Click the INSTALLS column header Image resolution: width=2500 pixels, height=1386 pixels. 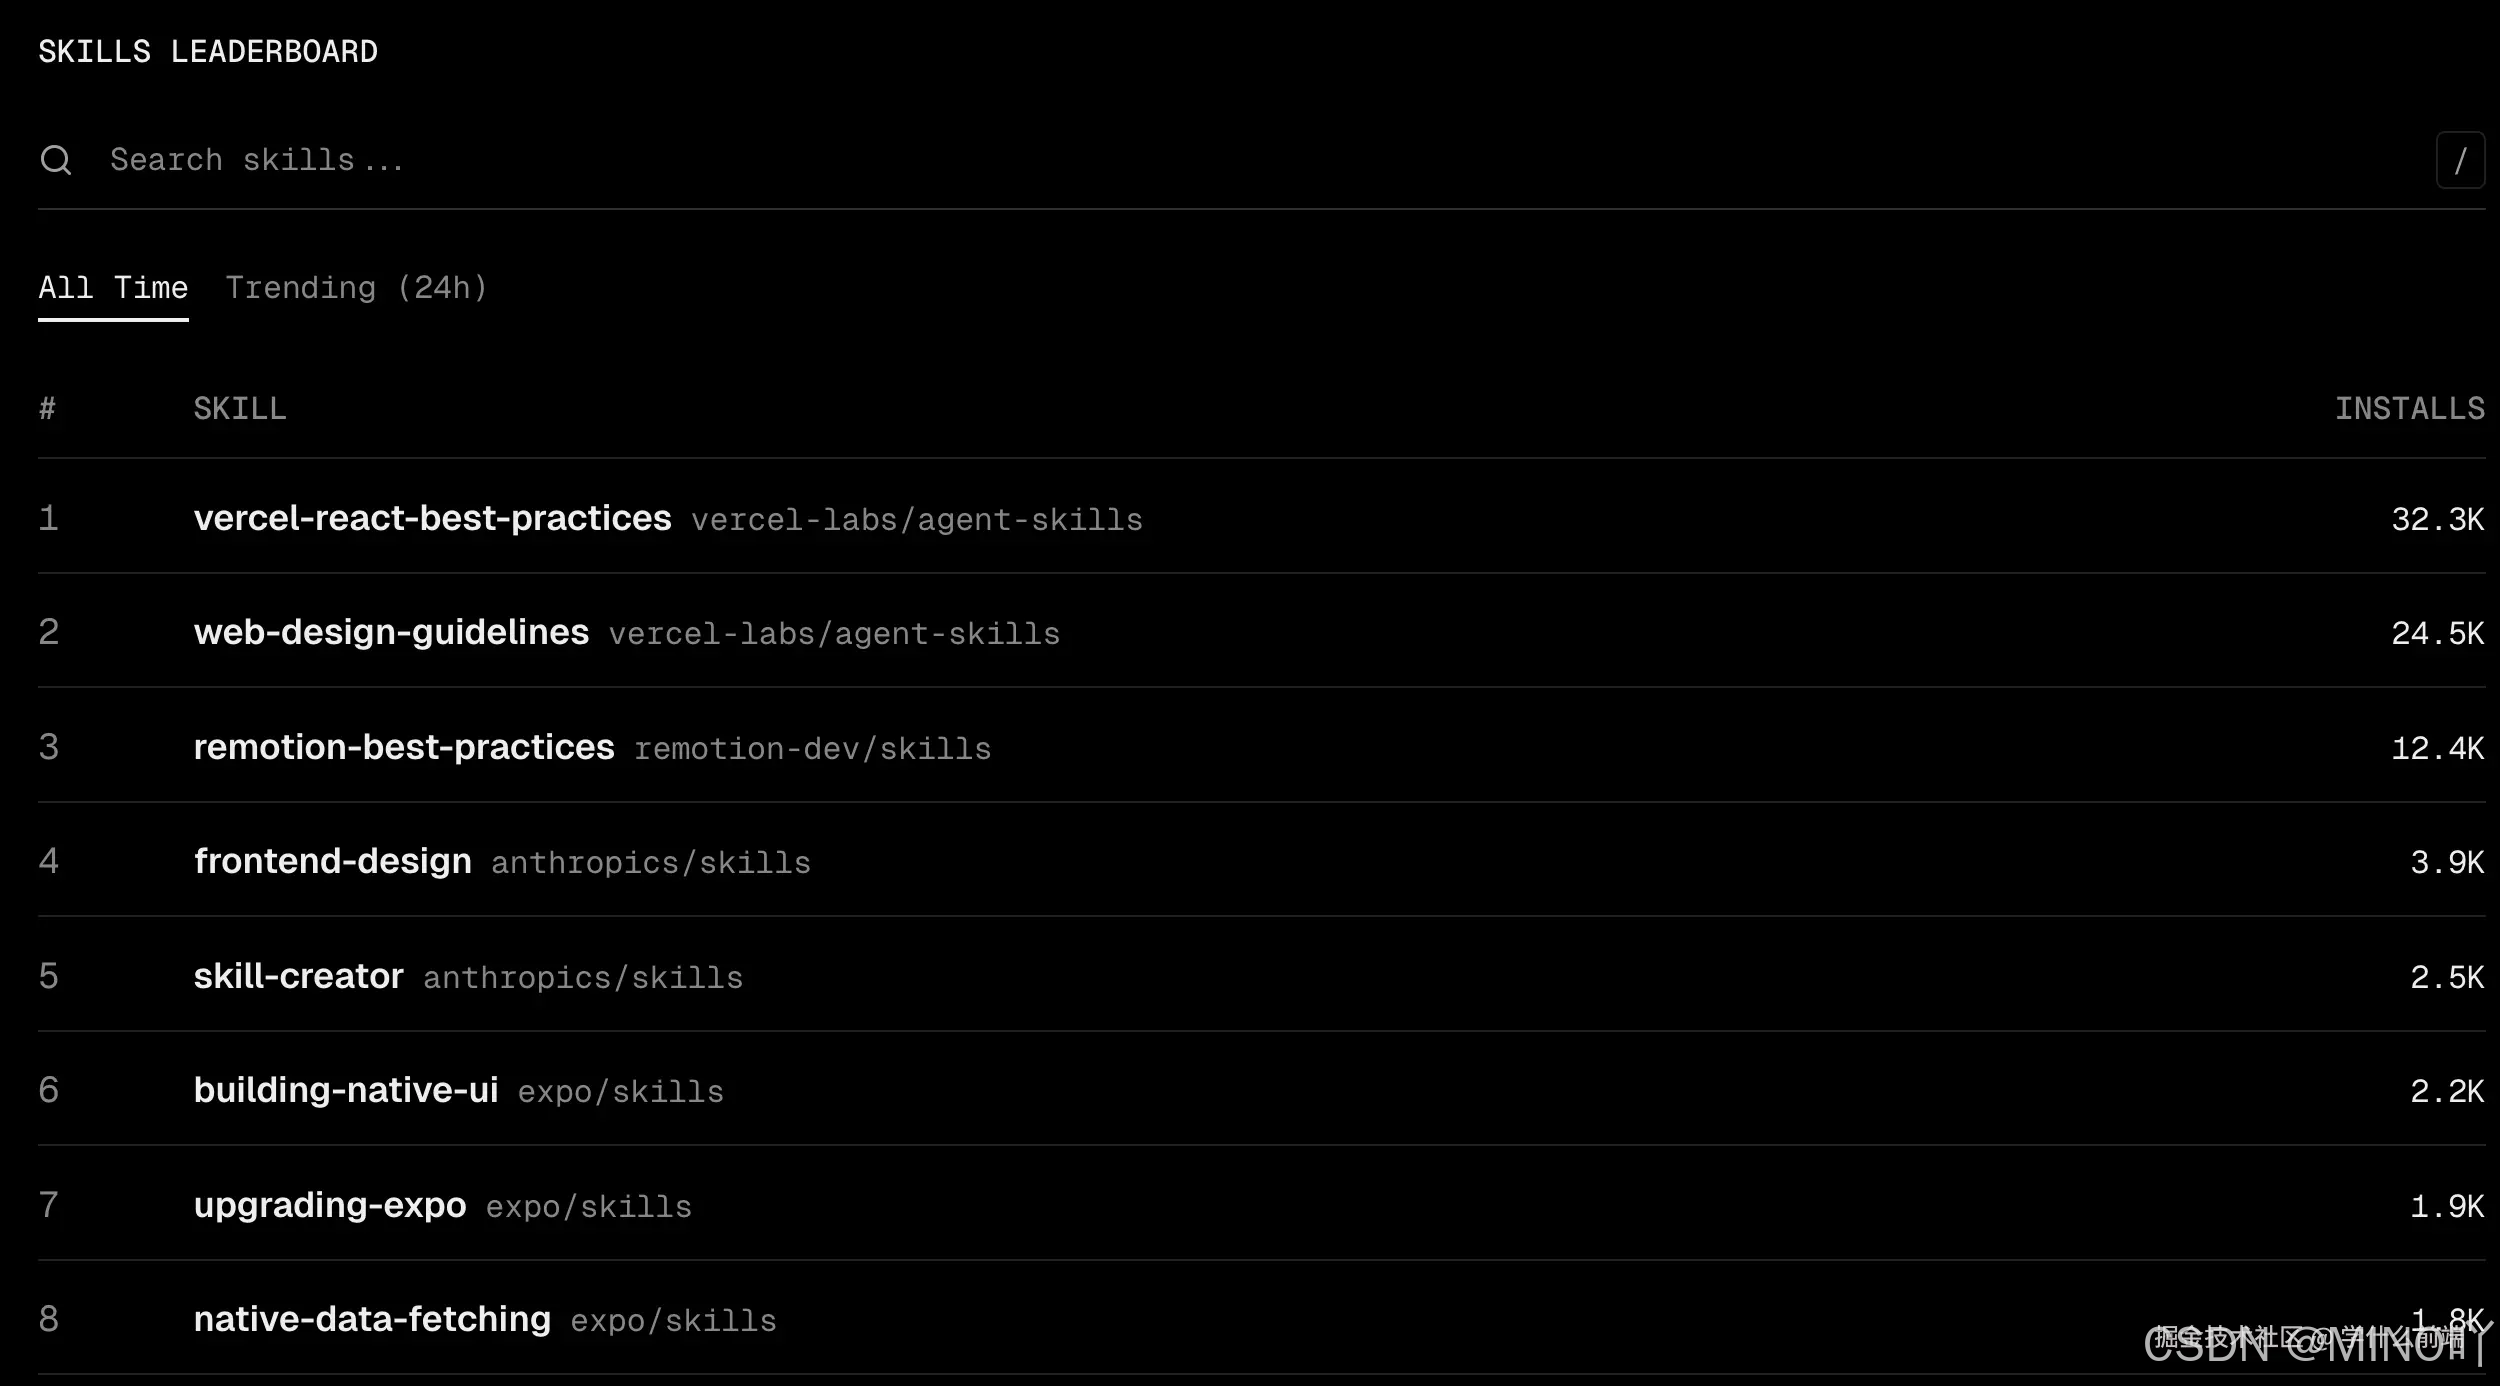click(x=2409, y=409)
